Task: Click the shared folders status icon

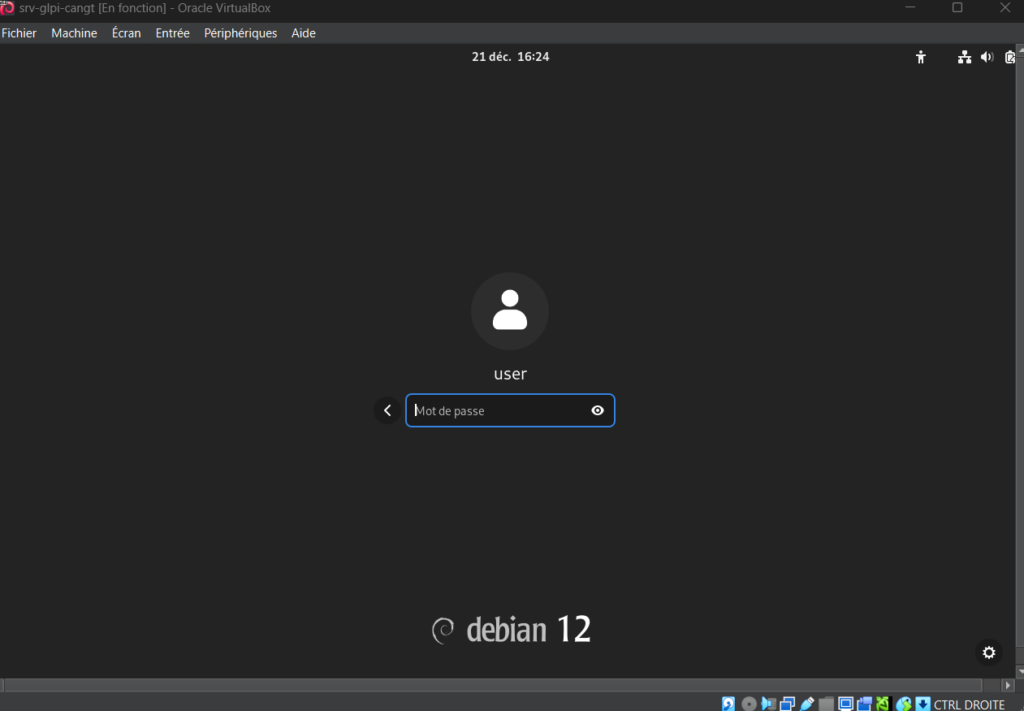Action: click(826, 703)
